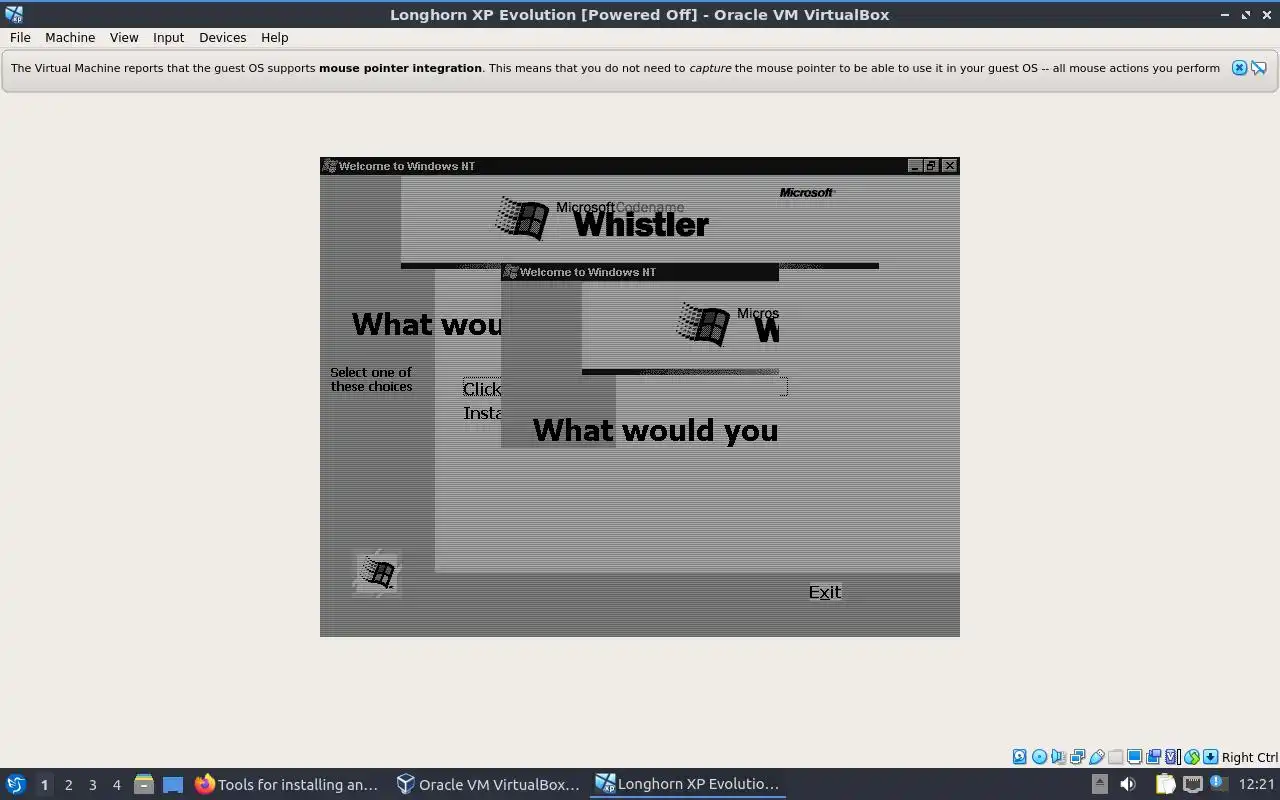Click mouse integration status icon

tap(1192, 757)
